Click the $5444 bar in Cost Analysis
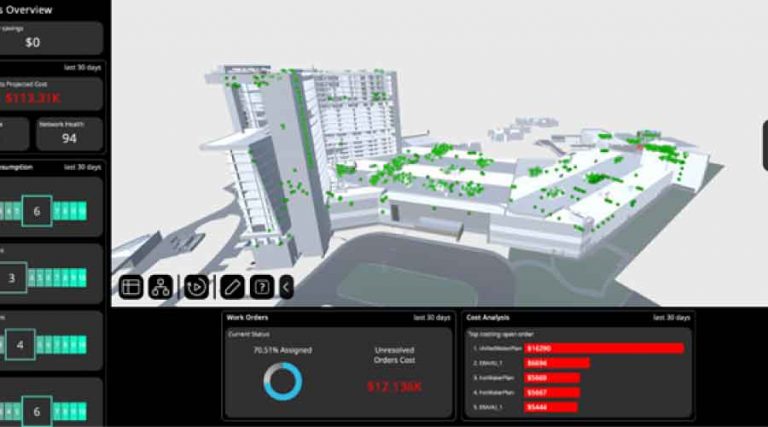The height and width of the screenshot is (427, 768). click(x=550, y=408)
